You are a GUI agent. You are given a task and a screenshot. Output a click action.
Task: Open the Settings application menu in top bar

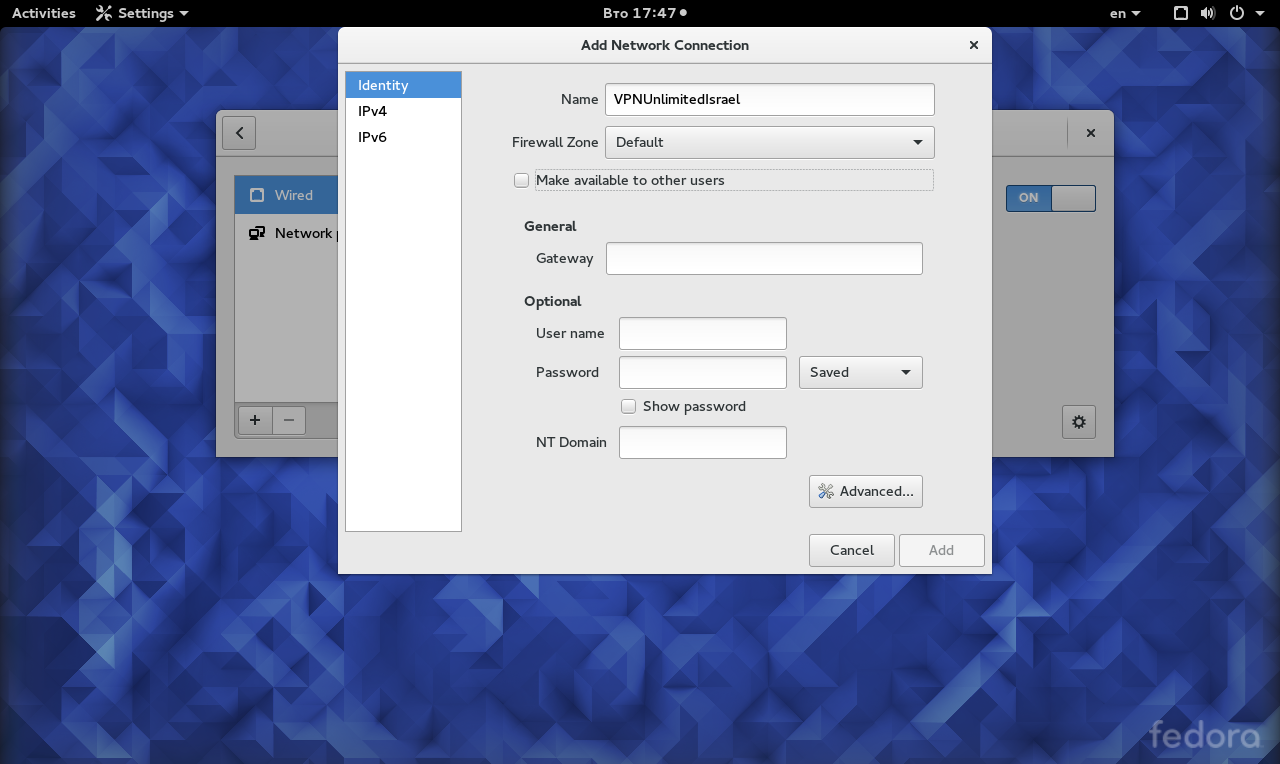(141, 13)
